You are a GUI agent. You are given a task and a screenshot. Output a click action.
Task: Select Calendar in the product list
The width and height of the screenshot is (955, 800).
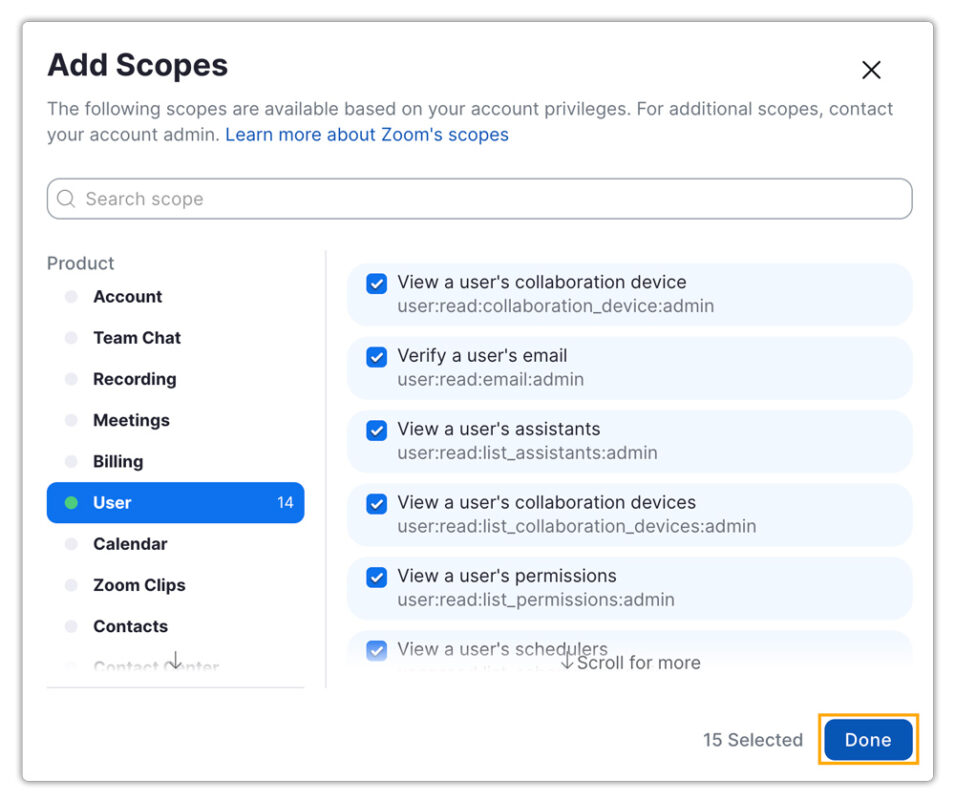point(129,544)
